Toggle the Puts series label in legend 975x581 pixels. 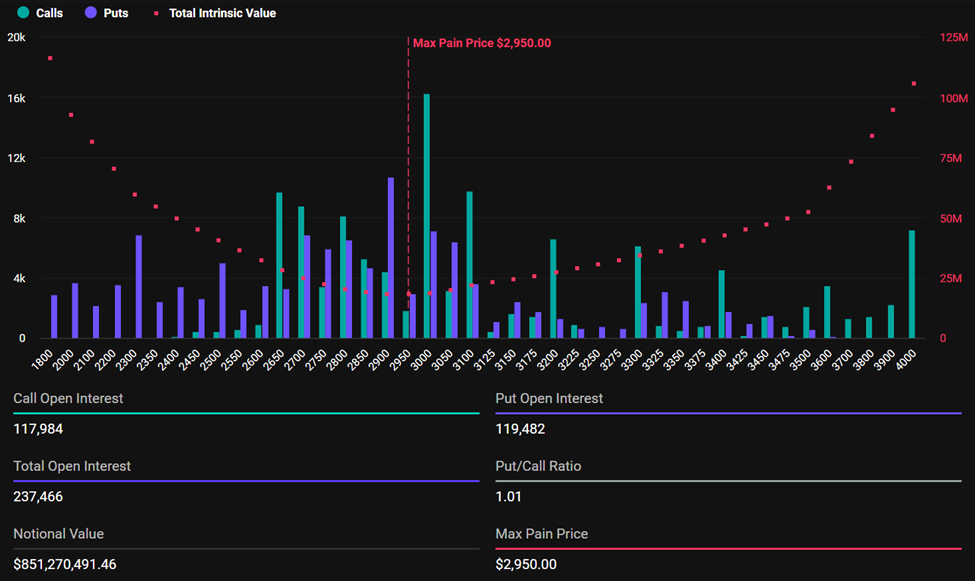(x=116, y=13)
